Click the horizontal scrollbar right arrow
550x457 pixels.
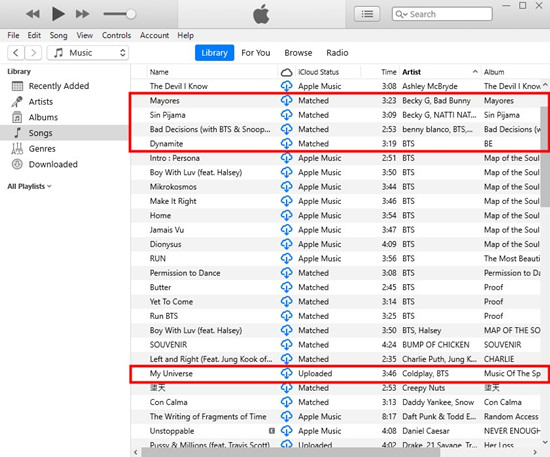[535, 452]
